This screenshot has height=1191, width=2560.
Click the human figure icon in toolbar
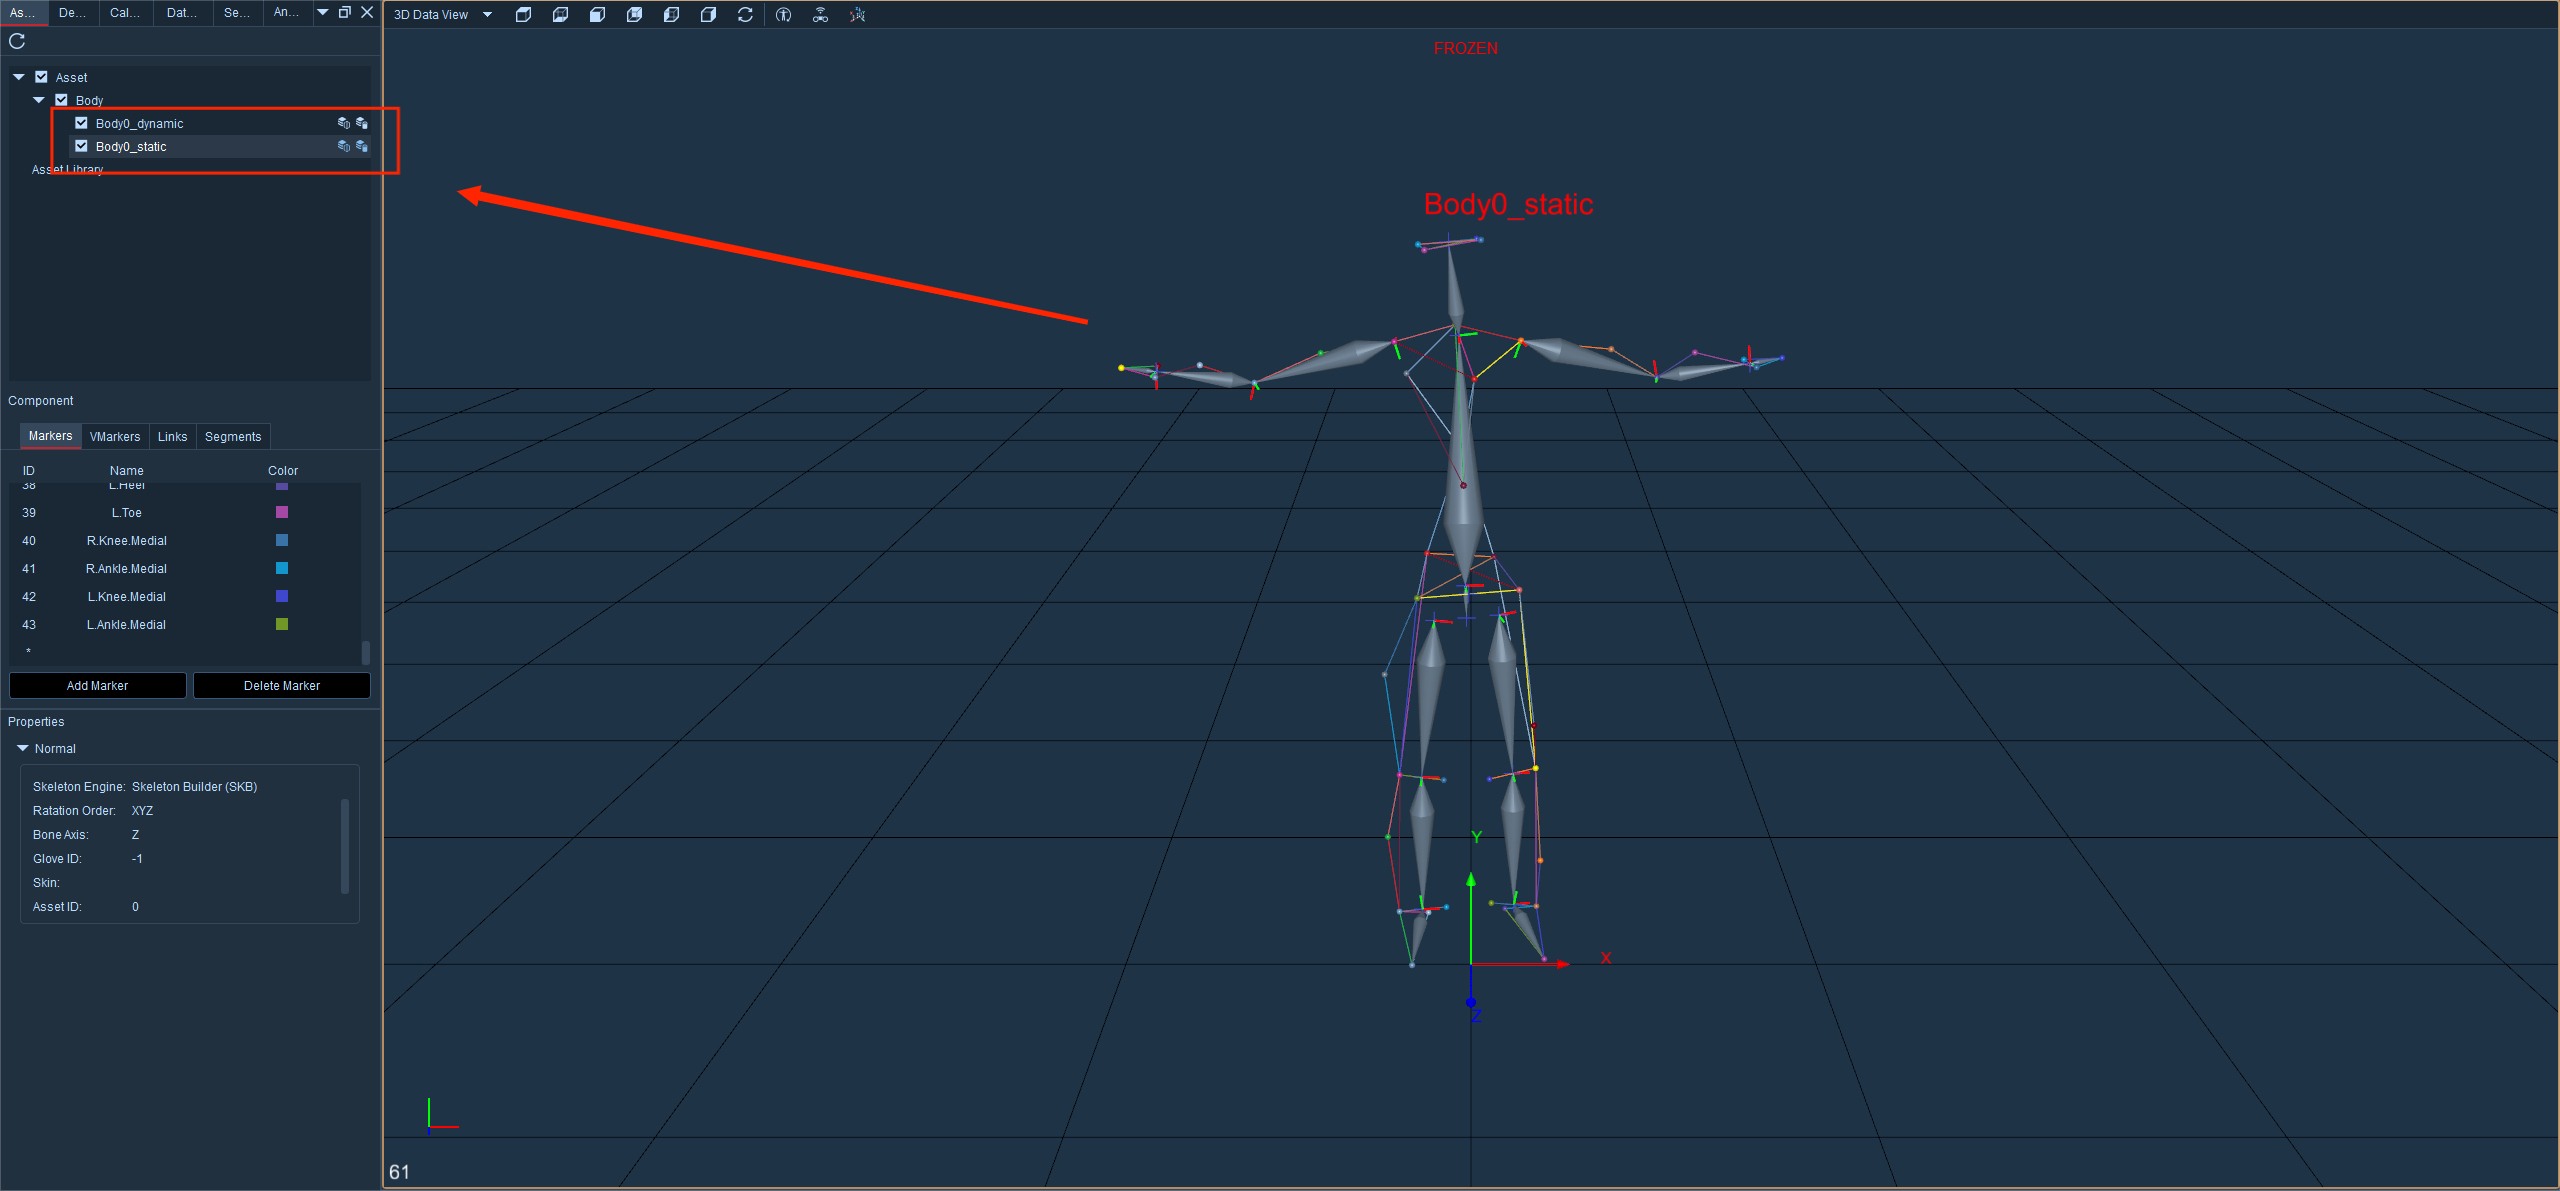pyautogui.click(x=783, y=14)
